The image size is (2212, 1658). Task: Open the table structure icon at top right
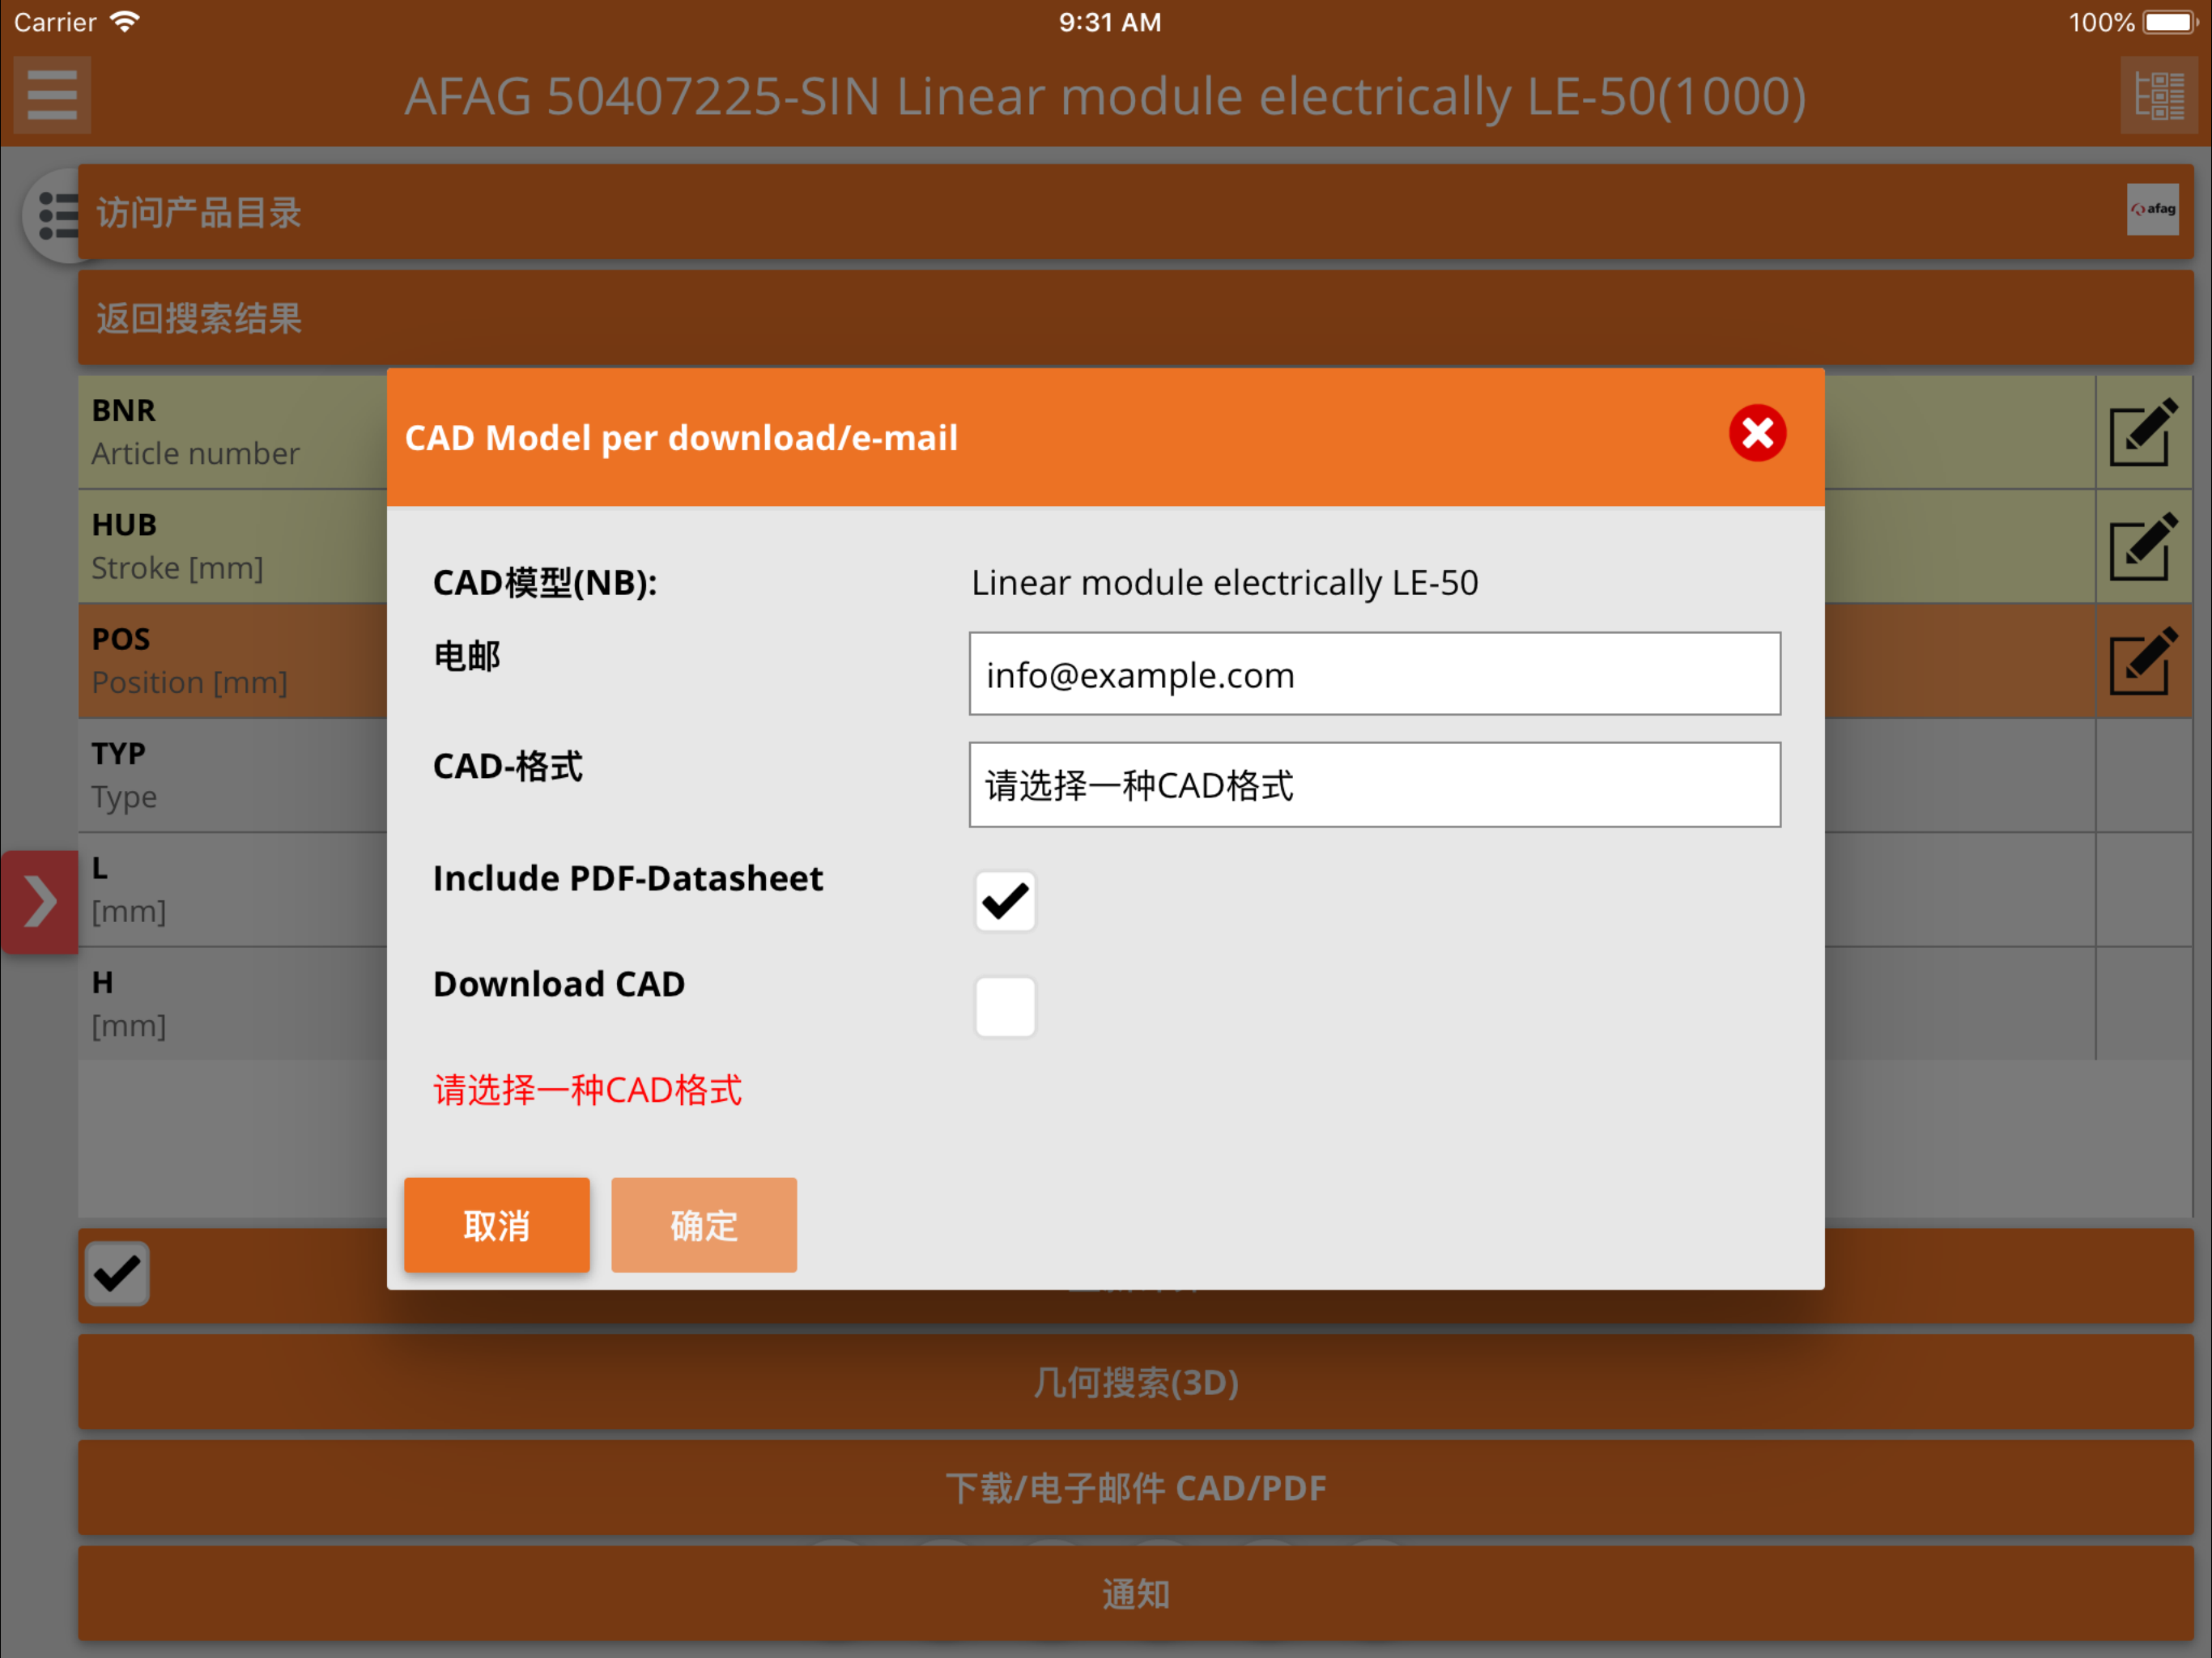[x=2159, y=95]
